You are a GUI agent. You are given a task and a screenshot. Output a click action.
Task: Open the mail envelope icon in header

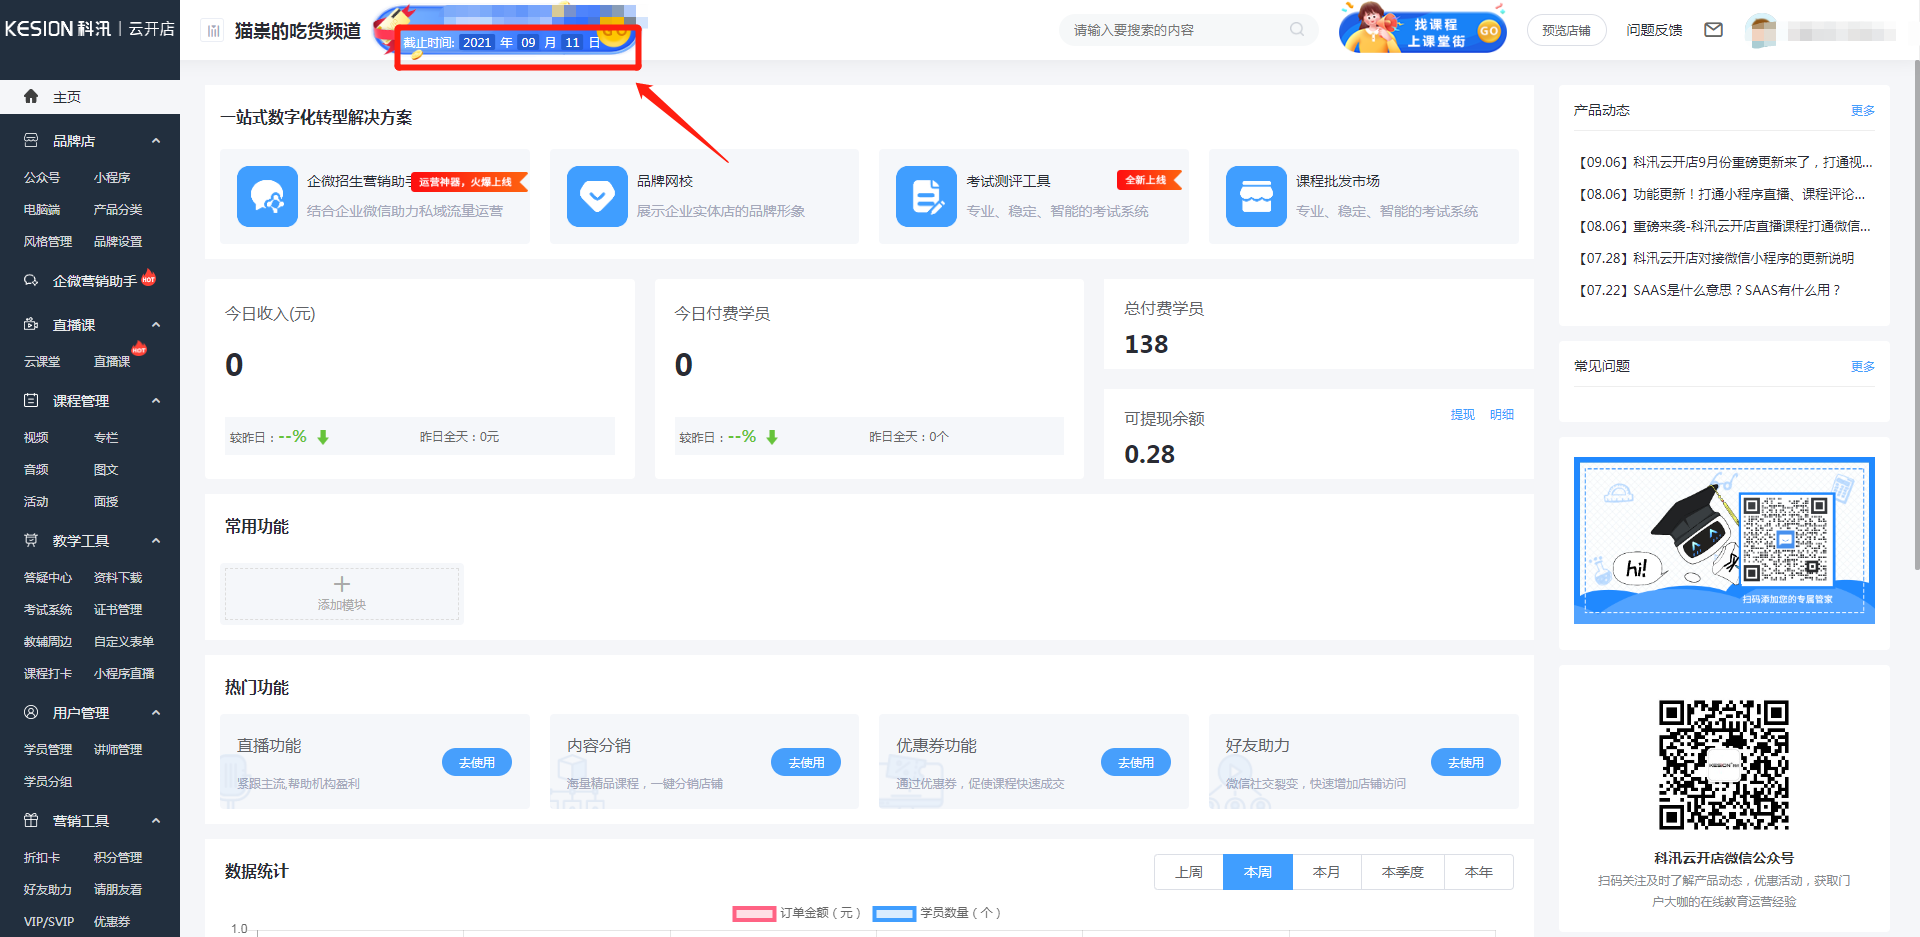click(1713, 30)
